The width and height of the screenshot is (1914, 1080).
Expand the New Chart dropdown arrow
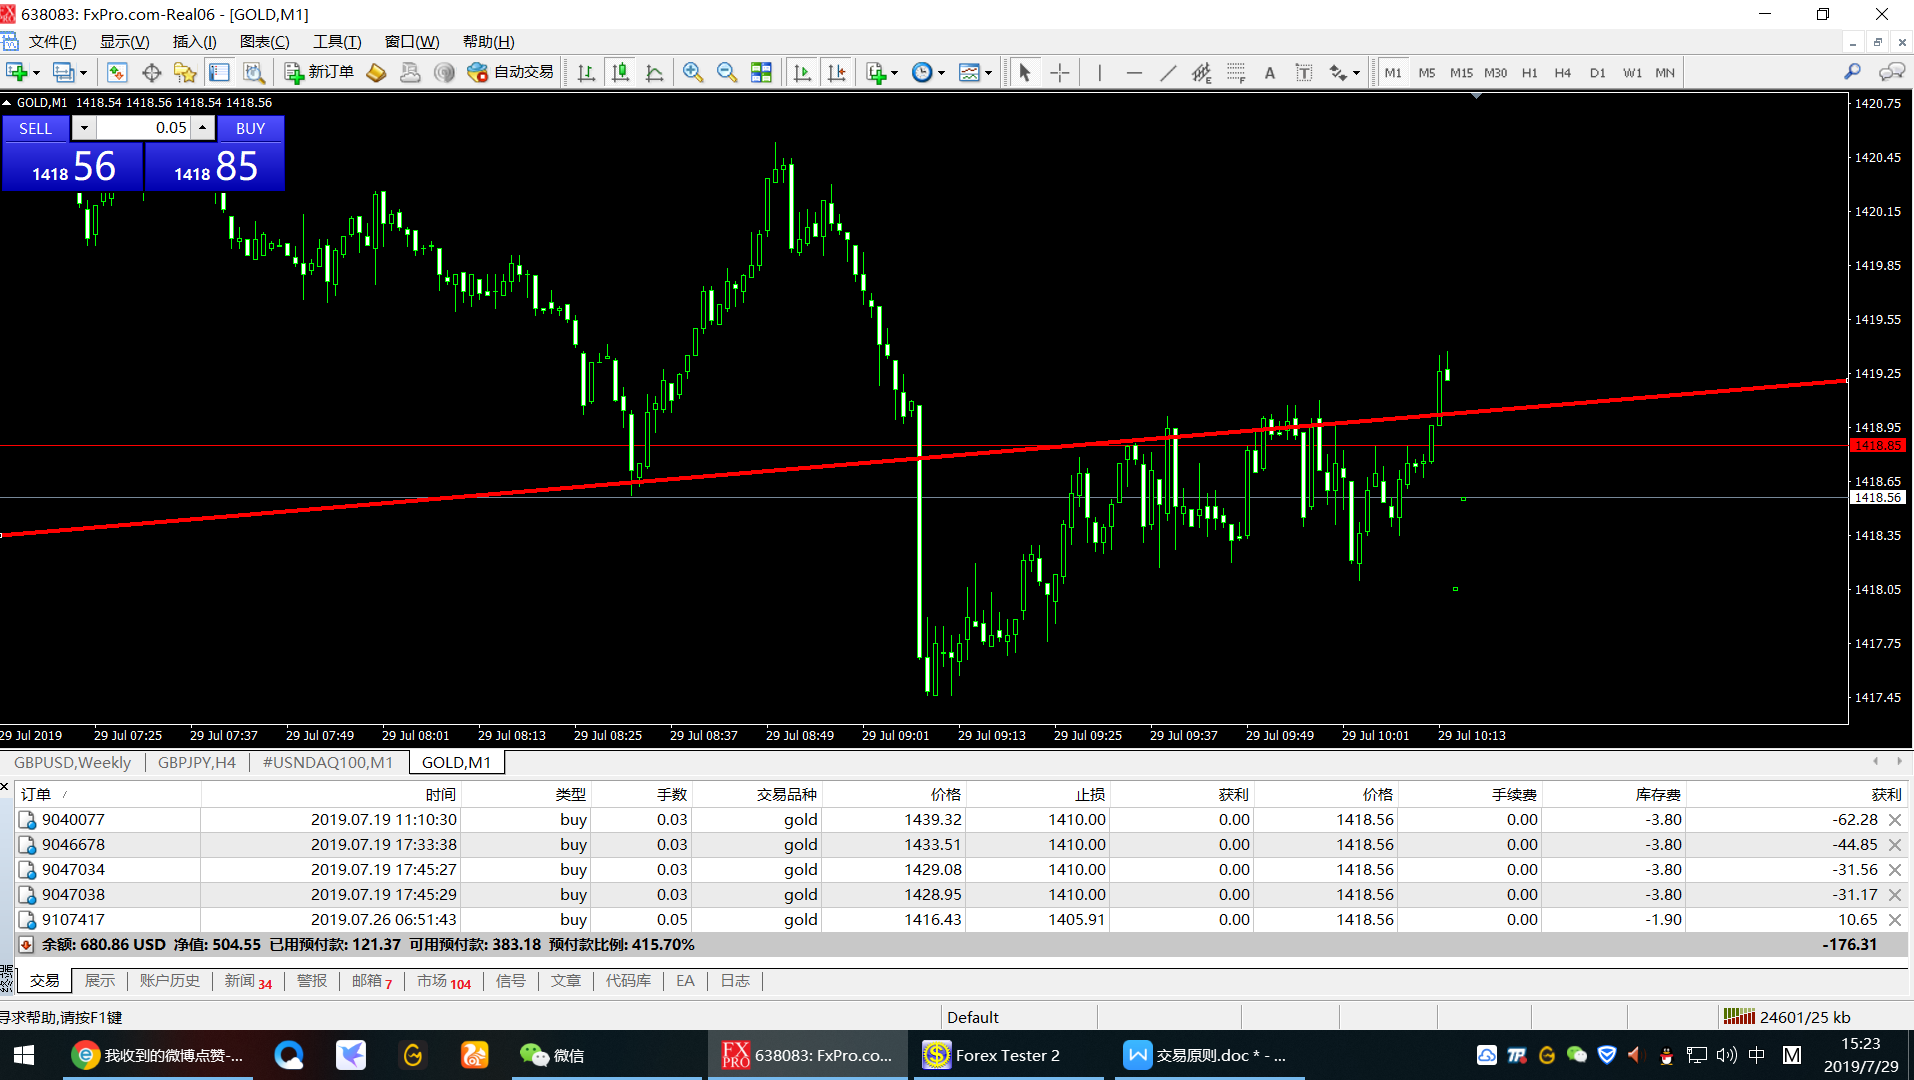[x=36, y=73]
